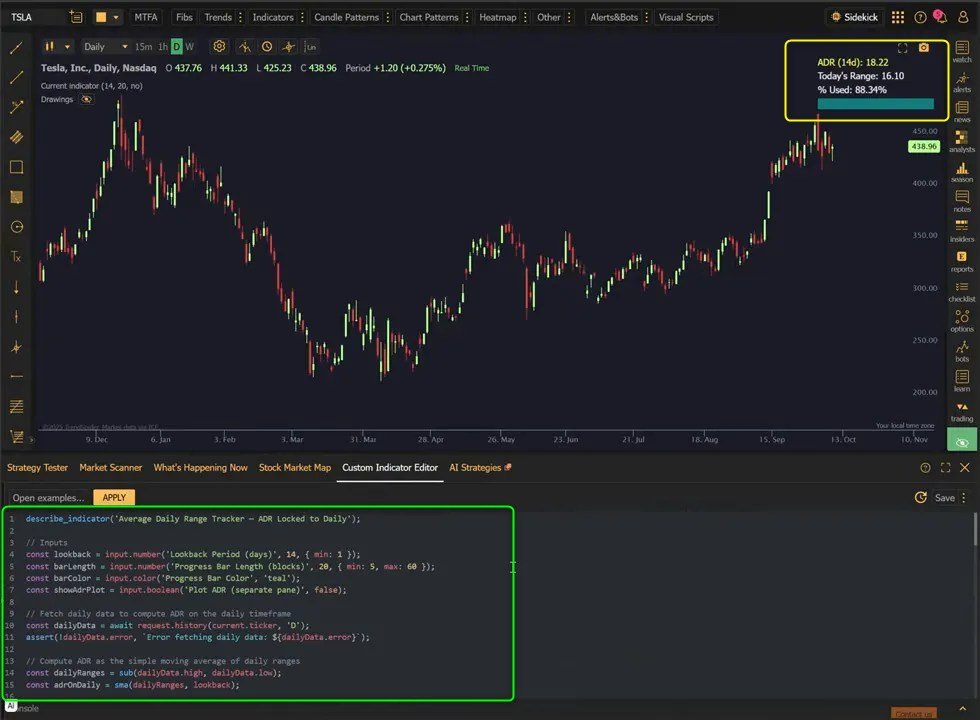Select the text annotation tool

(x=16, y=256)
